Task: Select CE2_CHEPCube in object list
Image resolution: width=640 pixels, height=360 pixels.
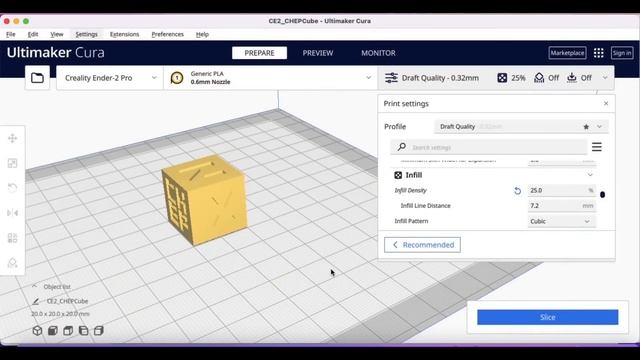Action: [x=67, y=301]
